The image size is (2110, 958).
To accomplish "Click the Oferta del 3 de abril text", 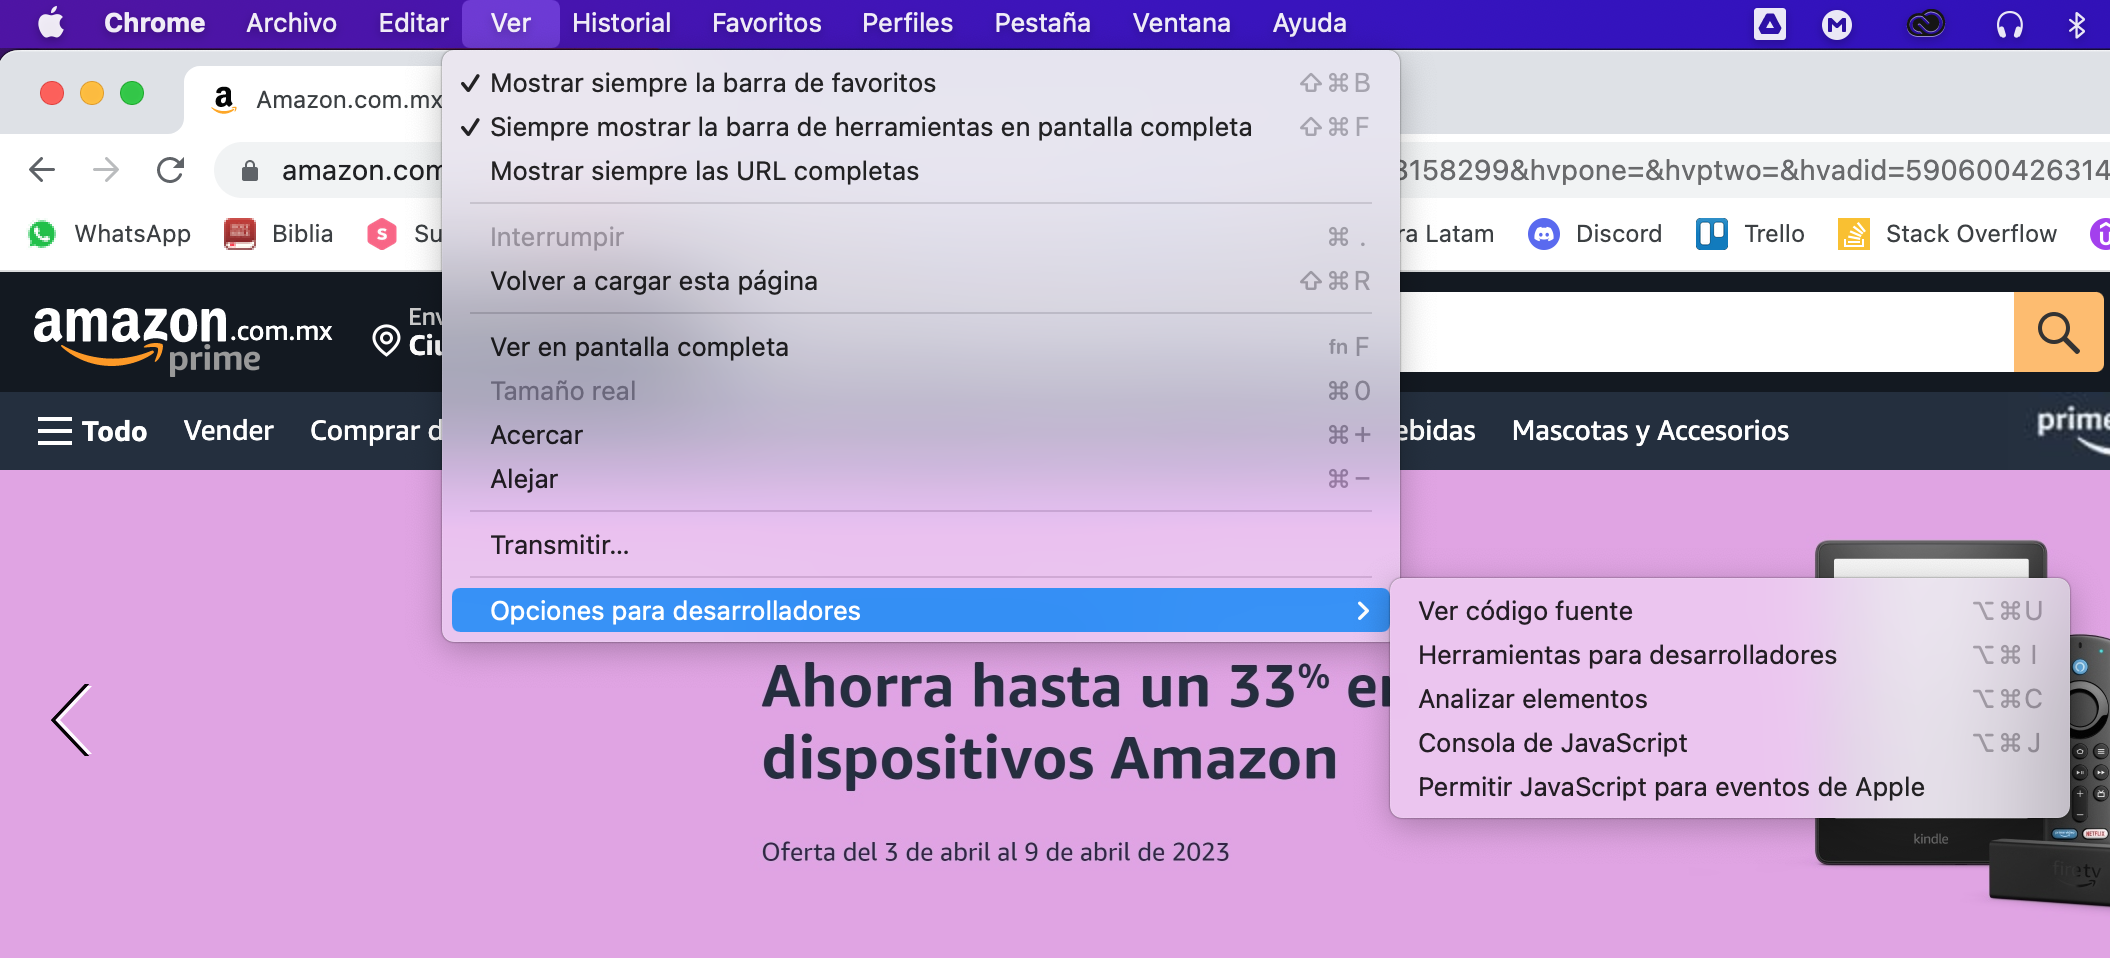I will pyautogui.click(x=995, y=852).
